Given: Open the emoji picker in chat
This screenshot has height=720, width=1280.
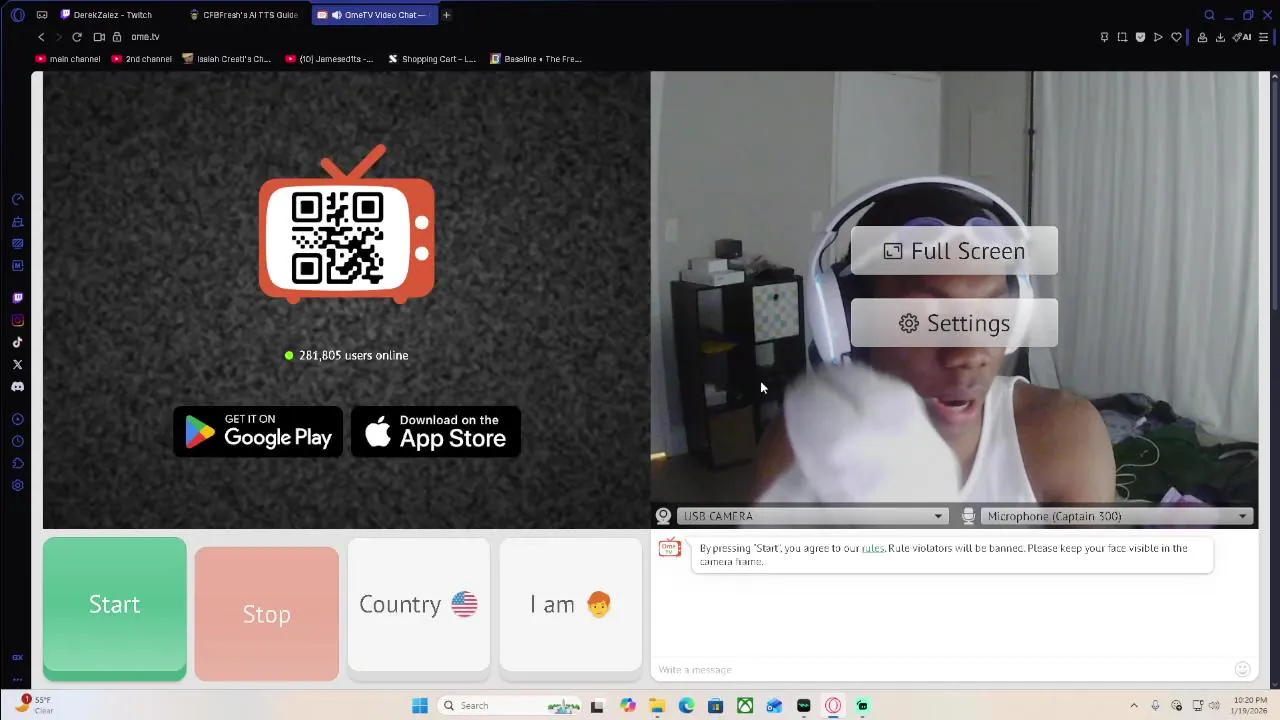Looking at the screenshot, I should [x=1242, y=669].
